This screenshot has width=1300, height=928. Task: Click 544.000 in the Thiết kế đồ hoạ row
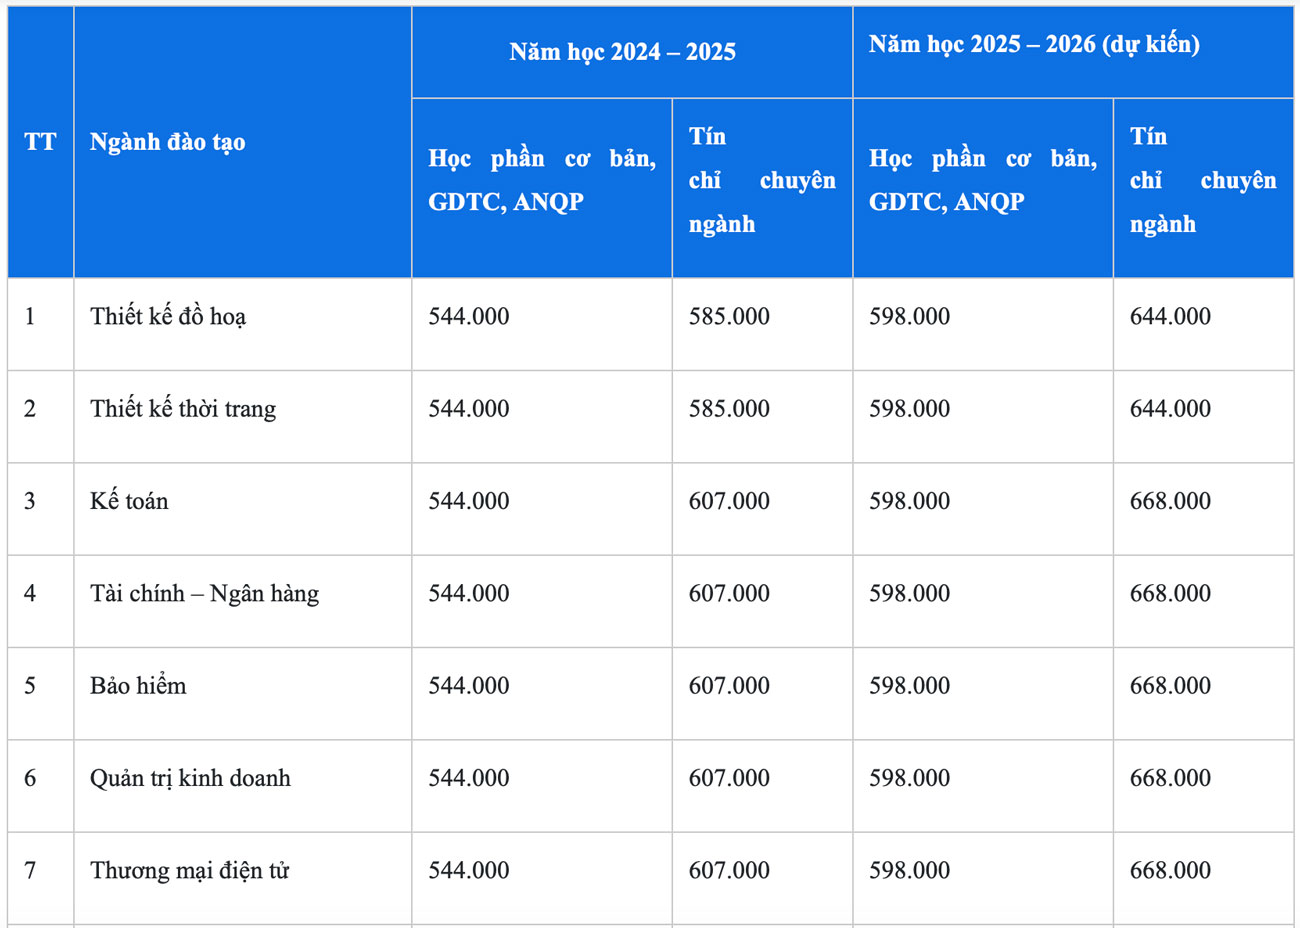click(x=469, y=317)
